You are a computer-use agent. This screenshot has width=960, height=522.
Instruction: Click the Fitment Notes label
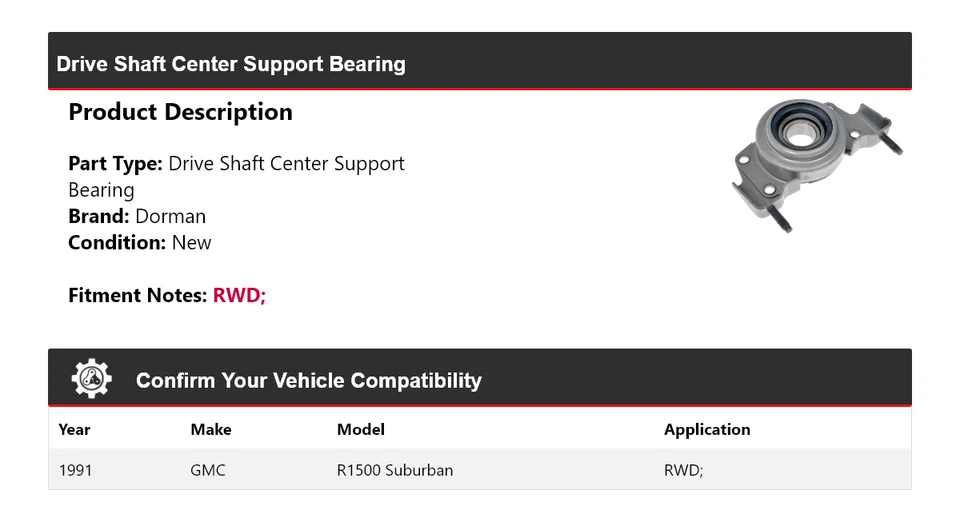[x=138, y=295]
